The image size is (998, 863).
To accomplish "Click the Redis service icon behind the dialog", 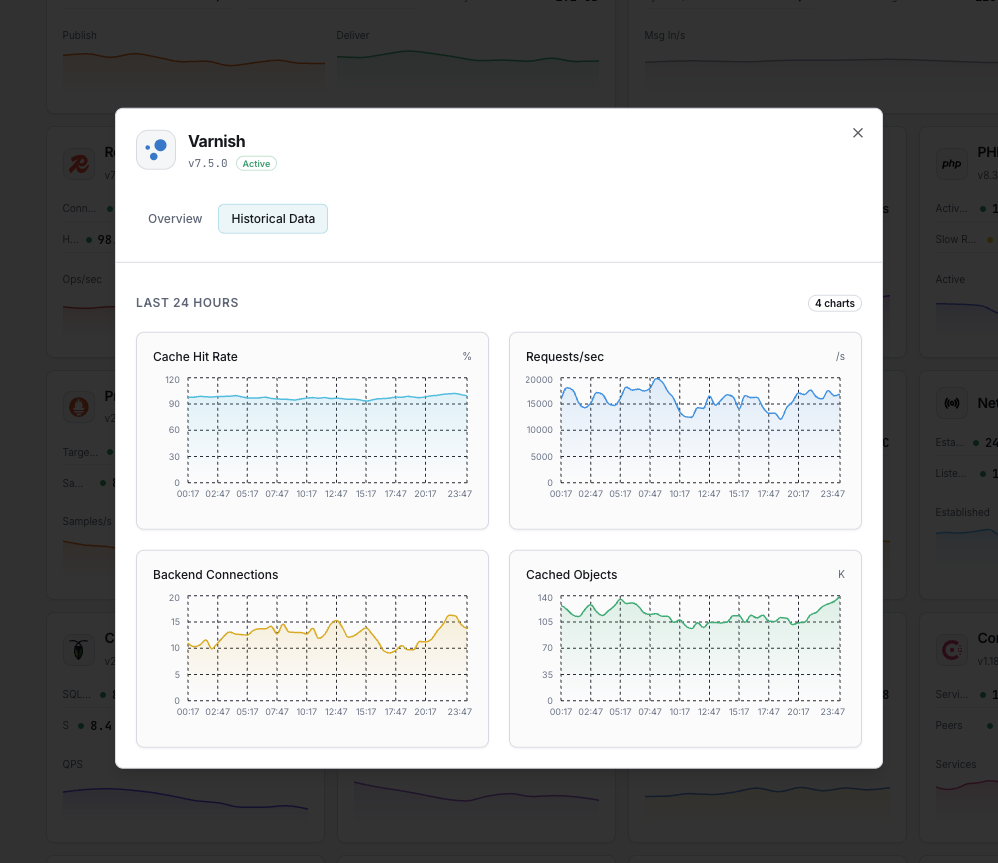I will (x=79, y=164).
